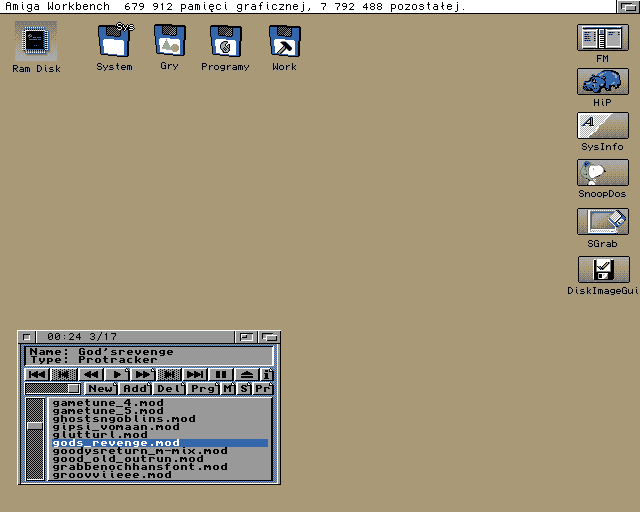The image size is (640, 512).
Task: Open the SnoopDos icon
Action: (x=602, y=173)
